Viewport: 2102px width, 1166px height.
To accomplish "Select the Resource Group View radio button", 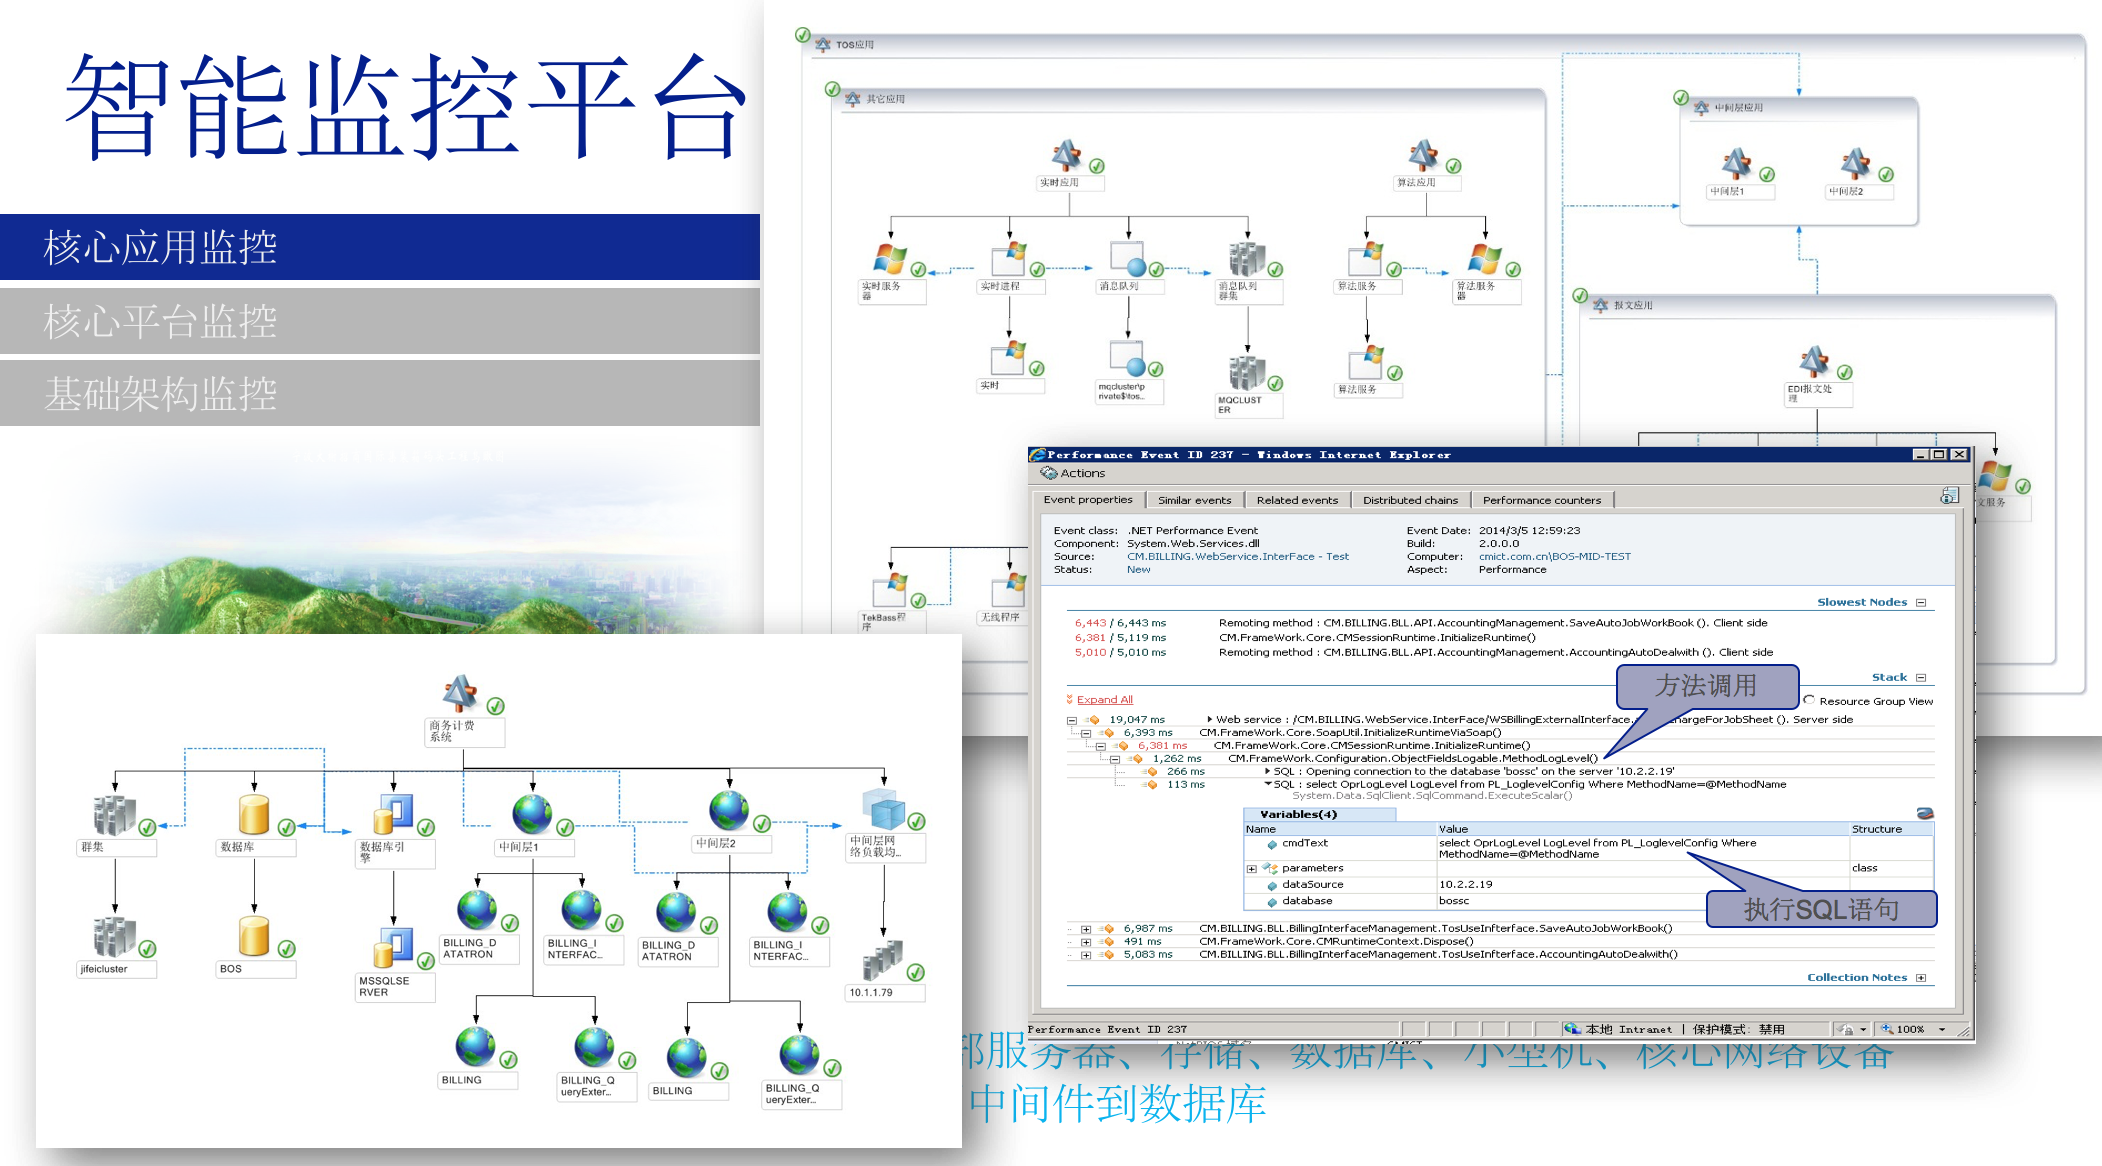I will click(1809, 701).
